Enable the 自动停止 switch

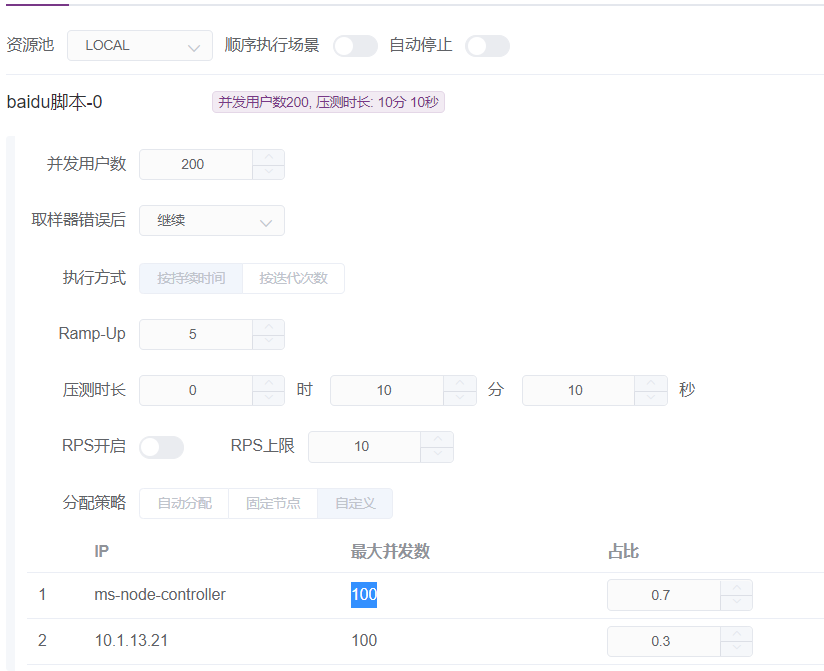[x=487, y=46]
